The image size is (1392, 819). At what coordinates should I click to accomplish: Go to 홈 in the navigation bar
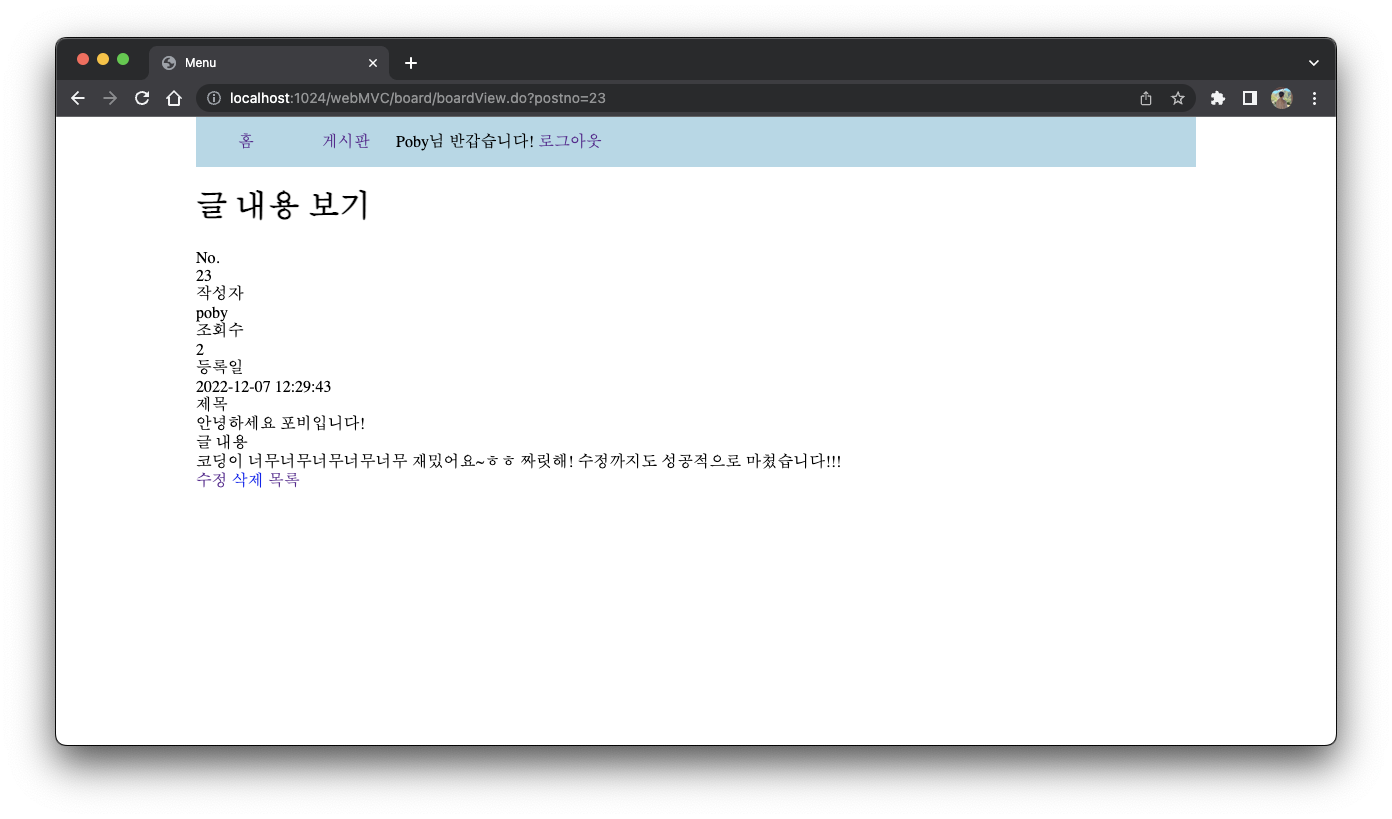[246, 141]
